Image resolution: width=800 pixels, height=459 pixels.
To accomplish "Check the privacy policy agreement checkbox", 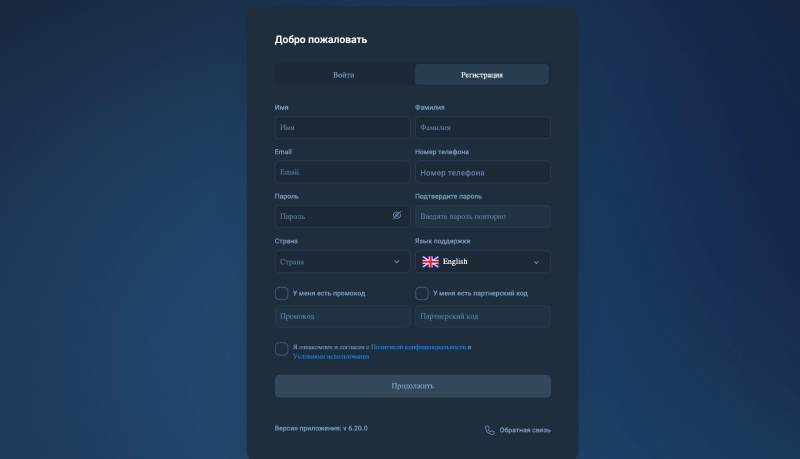I will [281, 349].
